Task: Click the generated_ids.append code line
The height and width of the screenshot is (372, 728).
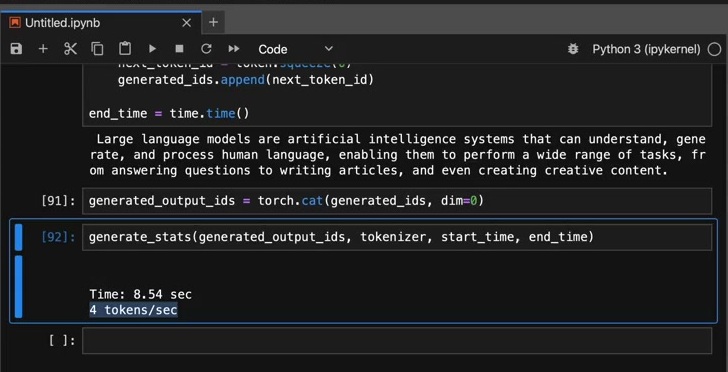Action: tap(246, 80)
